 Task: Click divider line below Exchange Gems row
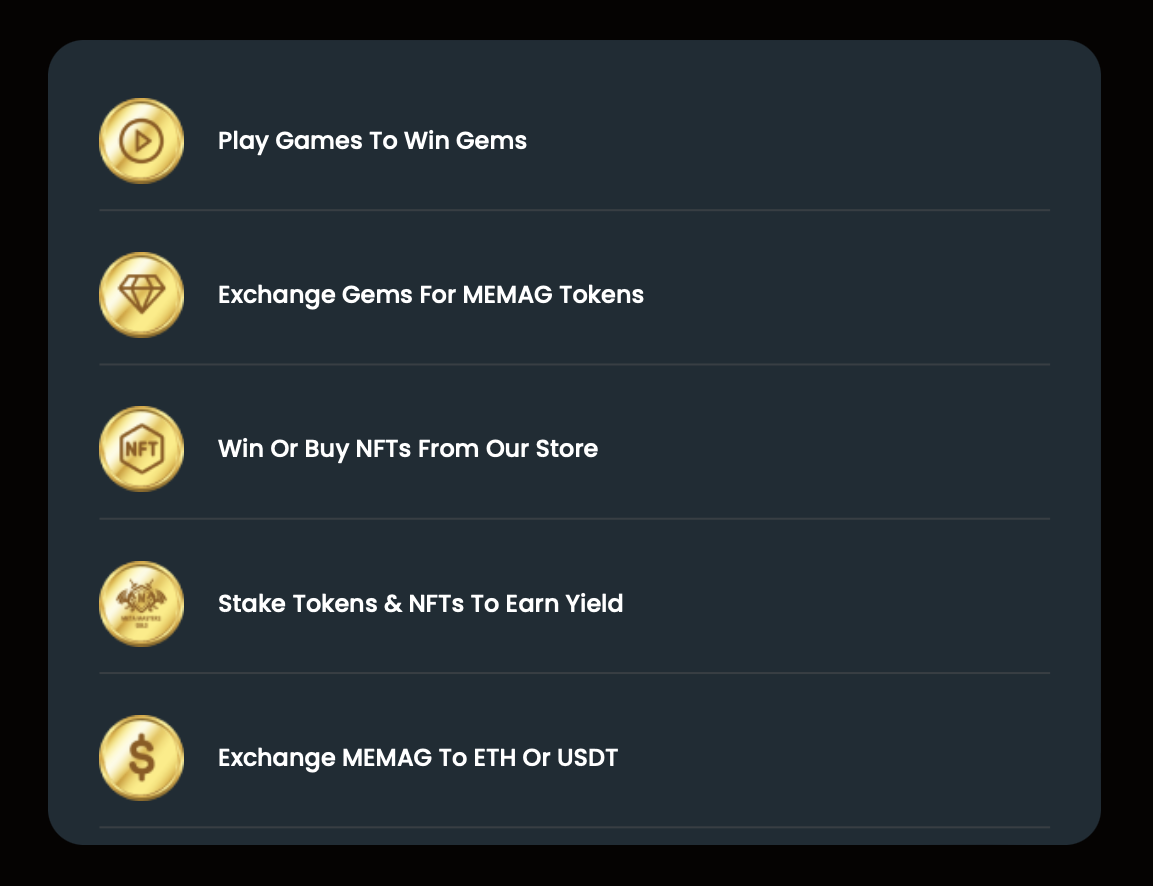pyautogui.click(x=574, y=365)
